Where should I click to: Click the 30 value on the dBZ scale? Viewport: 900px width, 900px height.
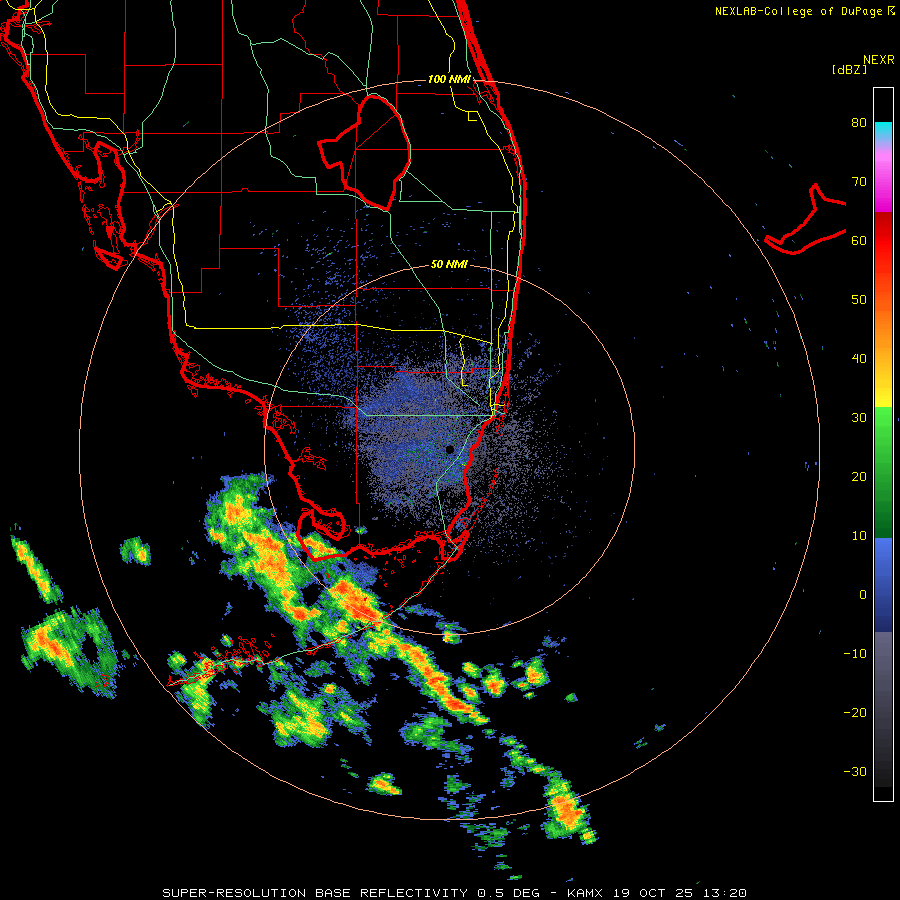point(859,417)
